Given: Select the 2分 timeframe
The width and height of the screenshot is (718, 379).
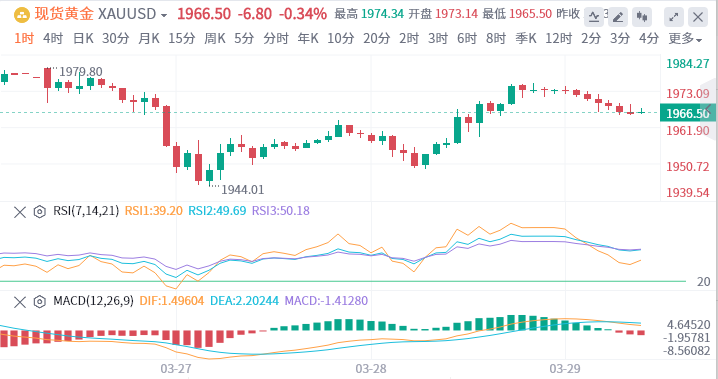Looking at the screenshot, I should click(591, 39).
